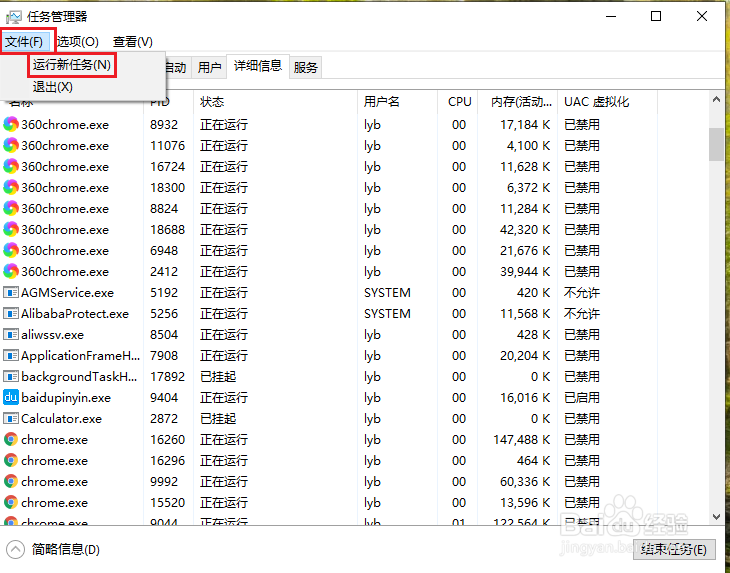This screenshot has width=730, height=573.
Task: Select the baidupinyin.exe process name
Action: pyautogui.click(x=66, y=398)
